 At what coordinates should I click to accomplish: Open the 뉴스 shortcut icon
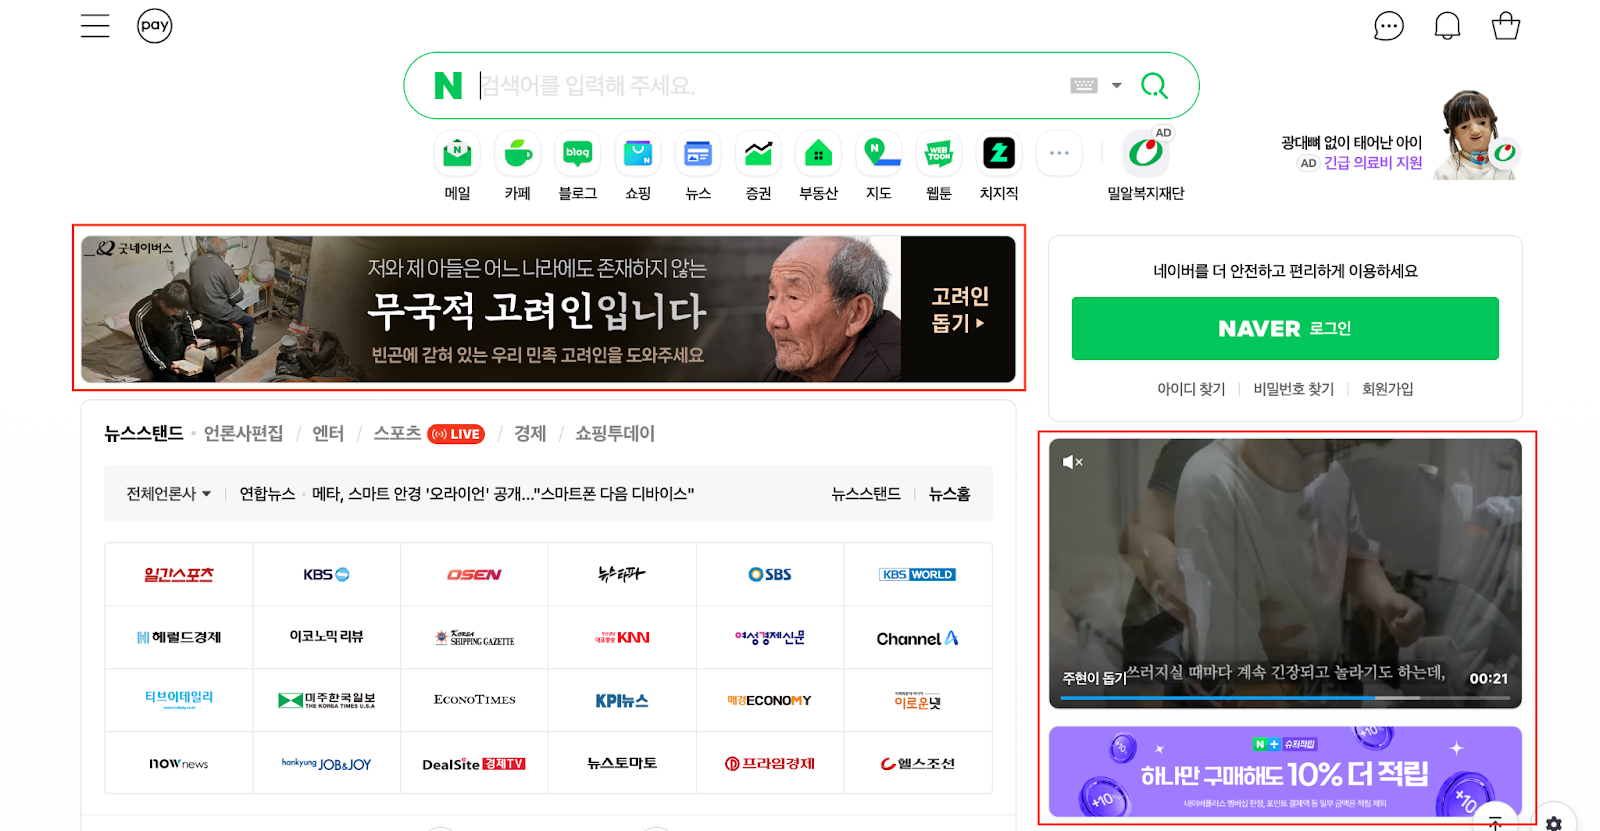click(698, 154)
